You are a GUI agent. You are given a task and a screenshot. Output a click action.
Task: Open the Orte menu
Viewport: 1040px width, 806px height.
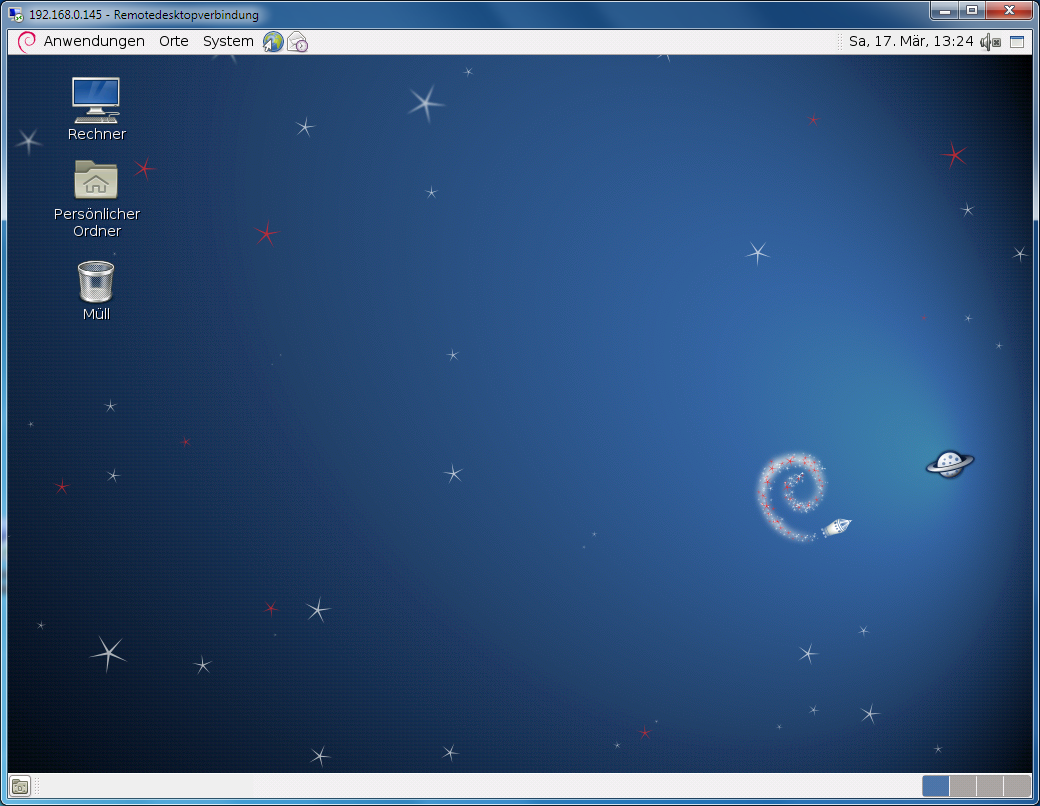[174, 41]
